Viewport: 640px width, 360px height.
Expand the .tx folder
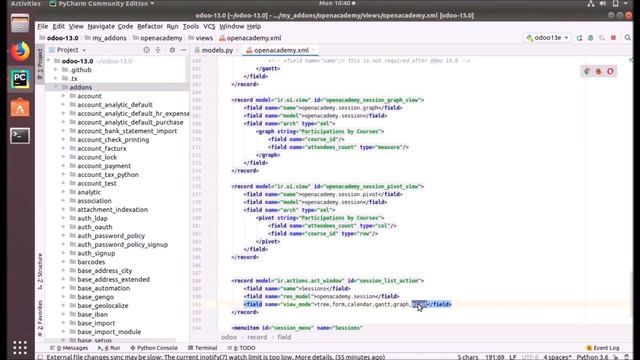[56, 78]
